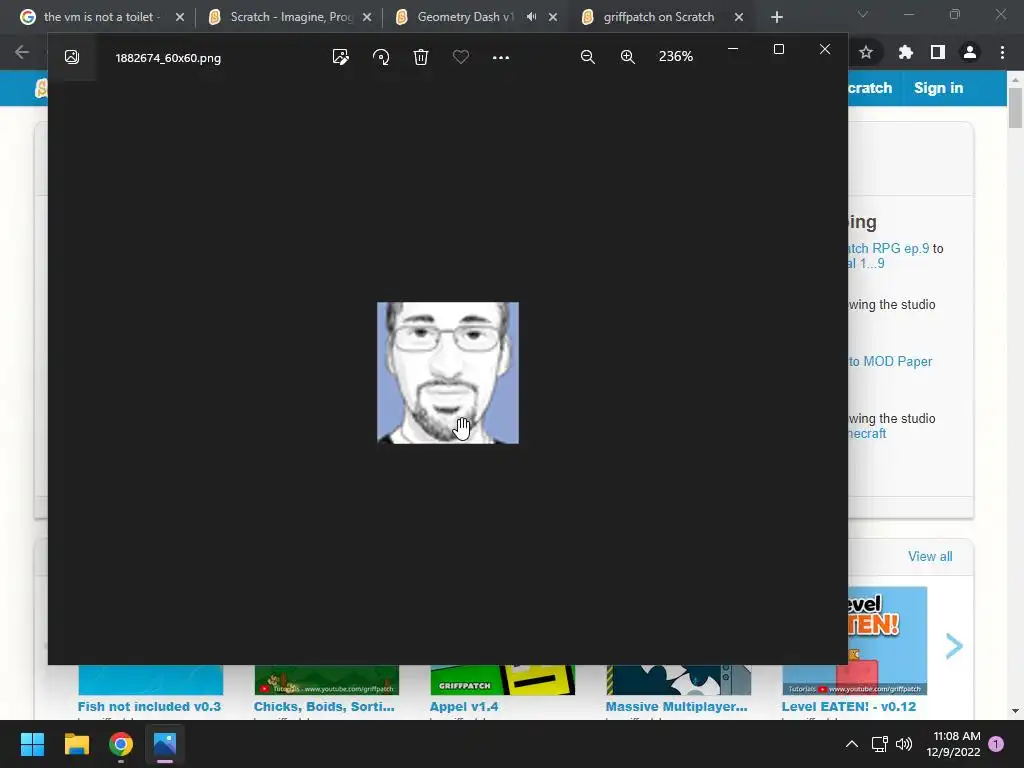Open a new Chrome tab
This screenshot has height=768, width=1024.
(x=776, y=17)
